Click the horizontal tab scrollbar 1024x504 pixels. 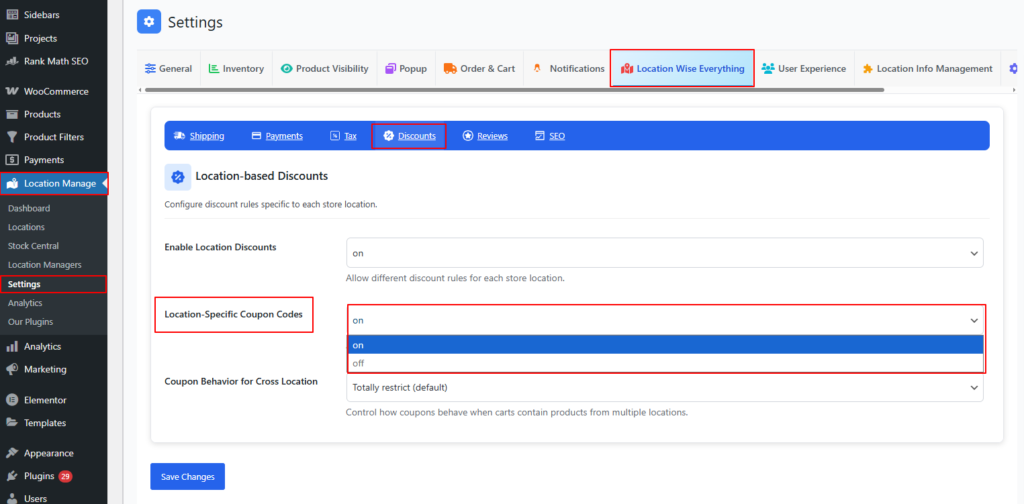pos(510,90)
